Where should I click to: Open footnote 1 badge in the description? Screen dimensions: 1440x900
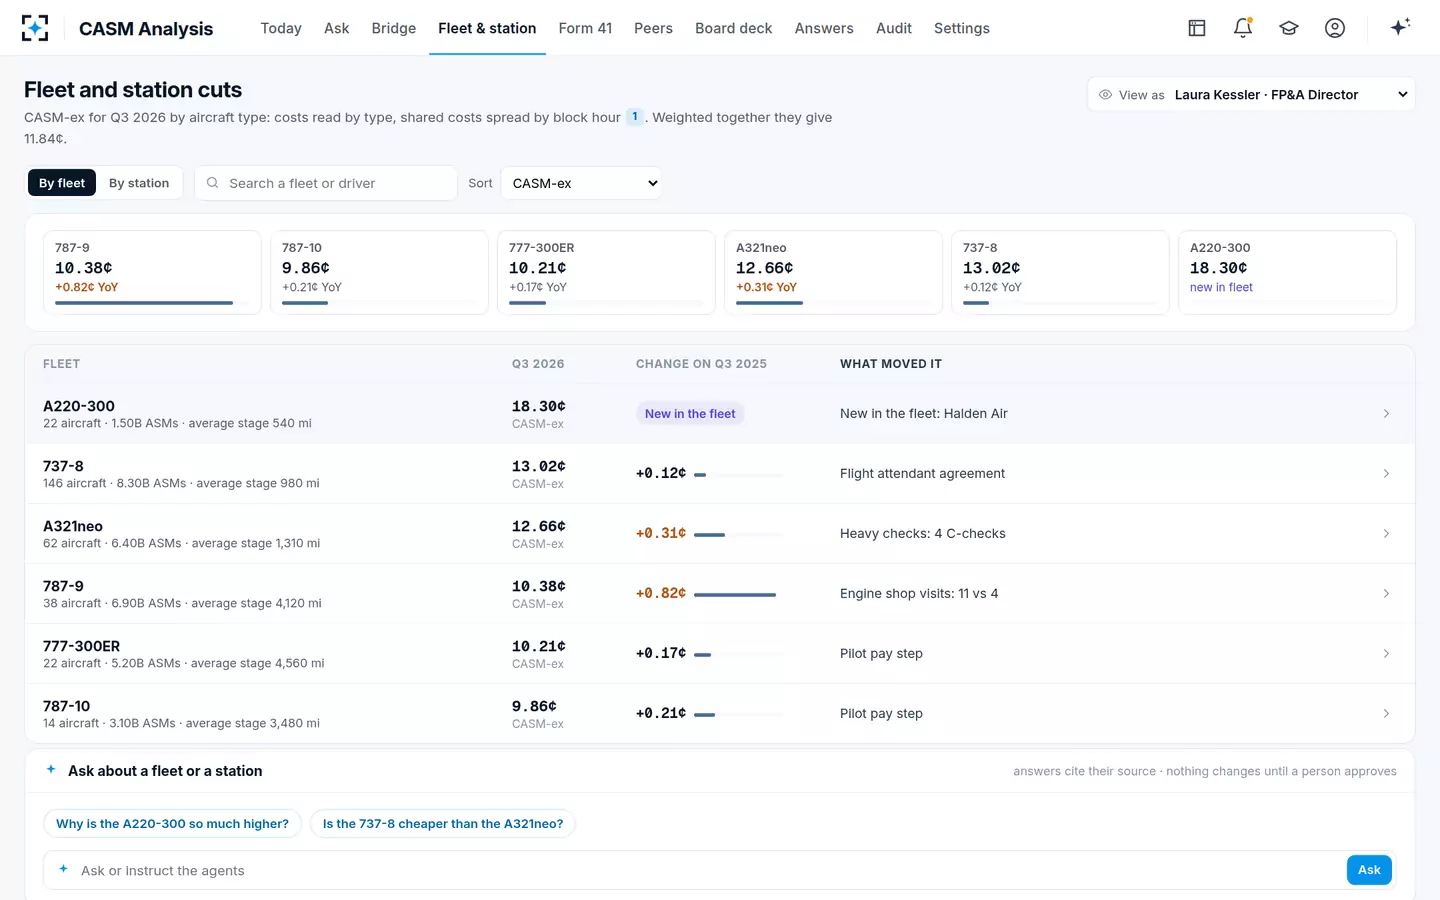(635, 117)
